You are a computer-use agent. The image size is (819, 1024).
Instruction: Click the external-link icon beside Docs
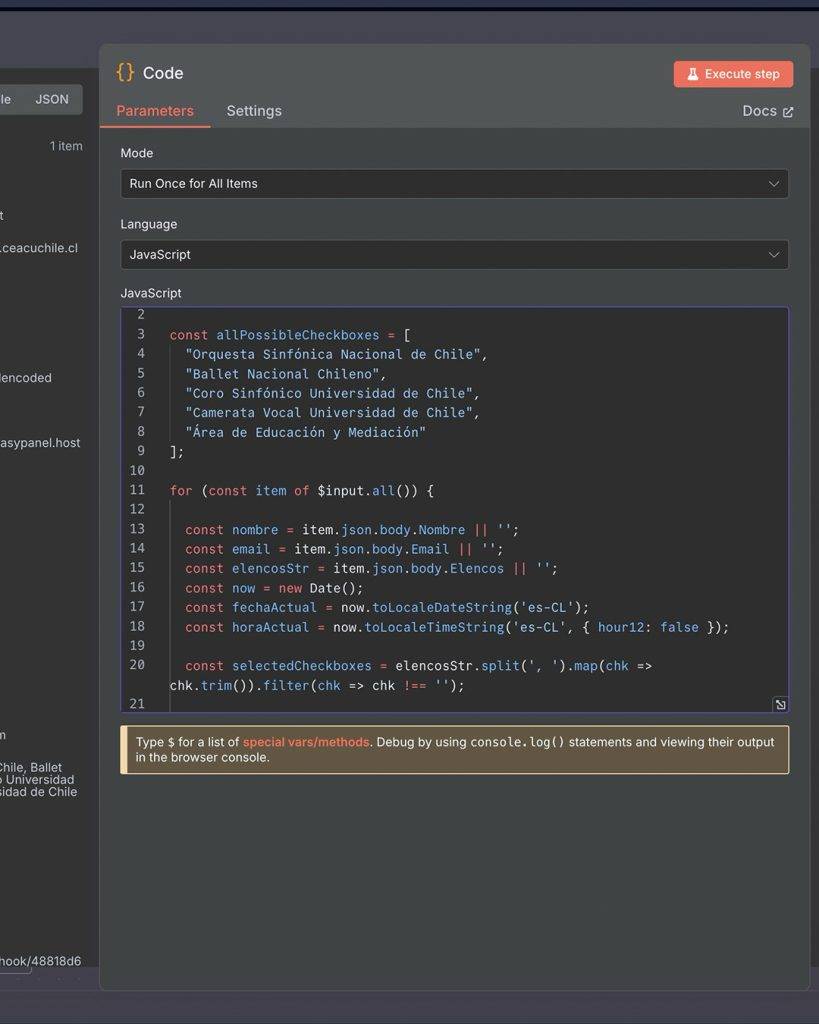[x=788, y=112]
